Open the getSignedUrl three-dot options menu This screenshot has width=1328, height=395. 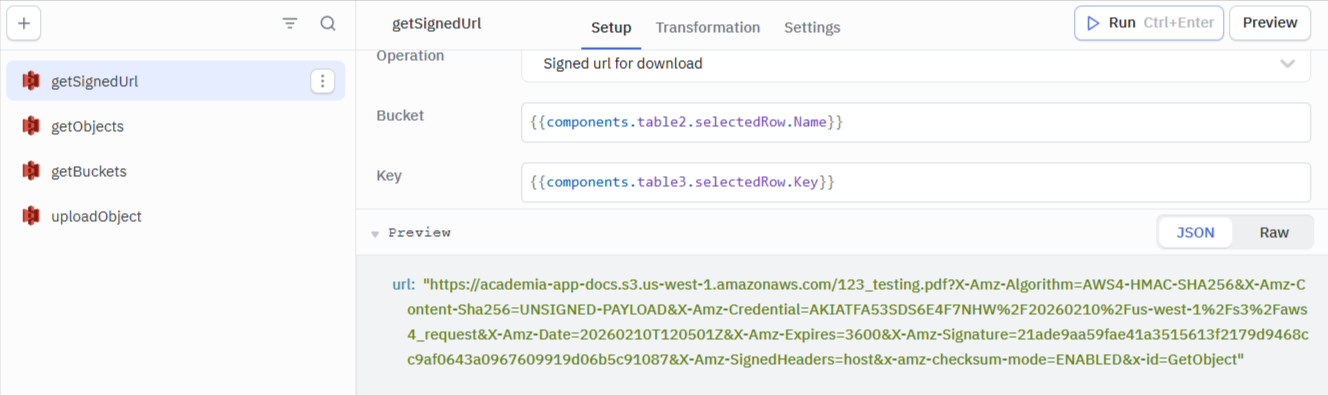click(322, 81)
